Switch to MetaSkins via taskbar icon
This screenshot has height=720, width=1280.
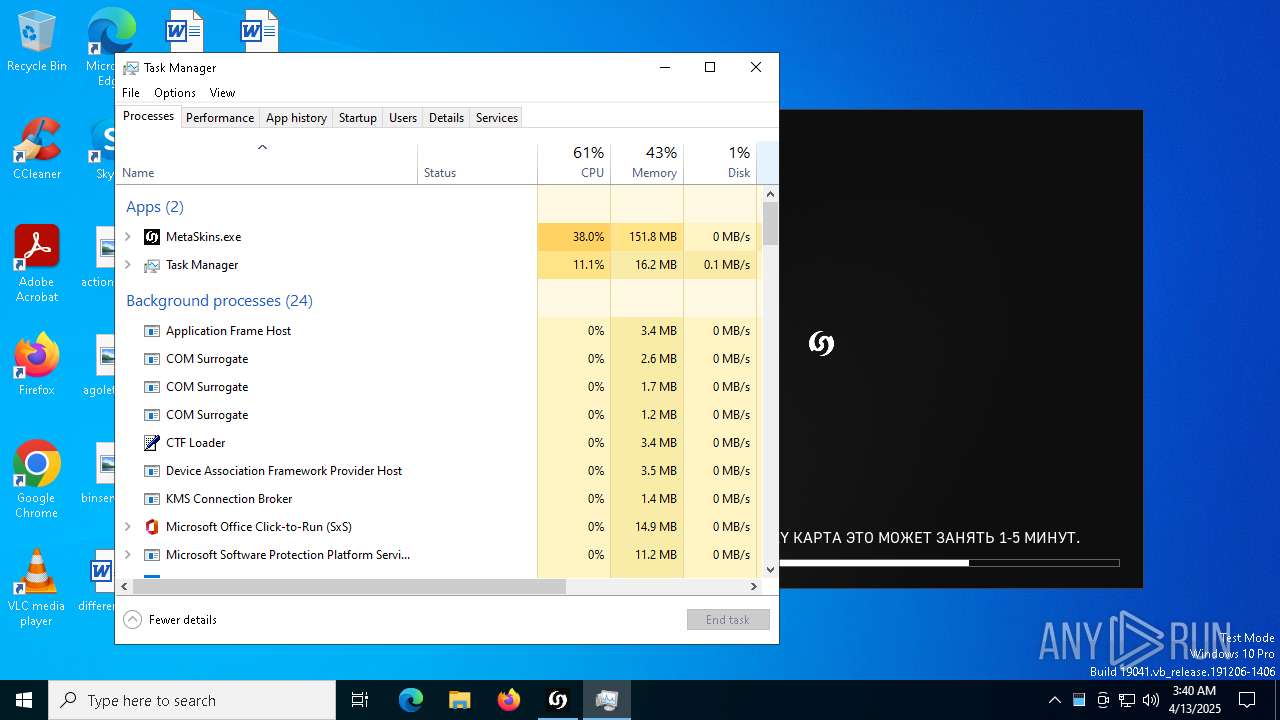(557, 700)
